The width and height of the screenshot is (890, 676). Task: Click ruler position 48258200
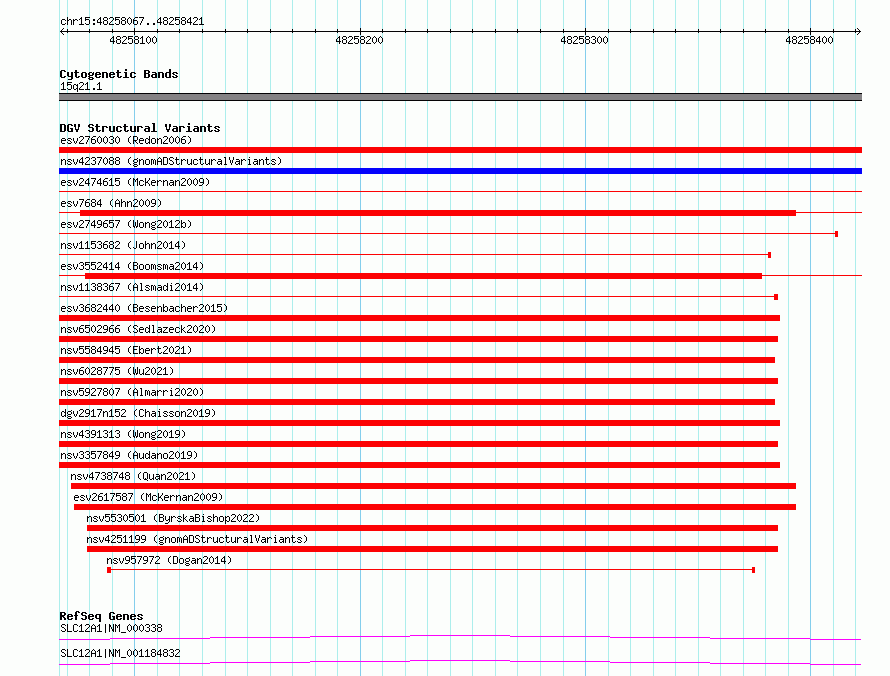[359, 40]
